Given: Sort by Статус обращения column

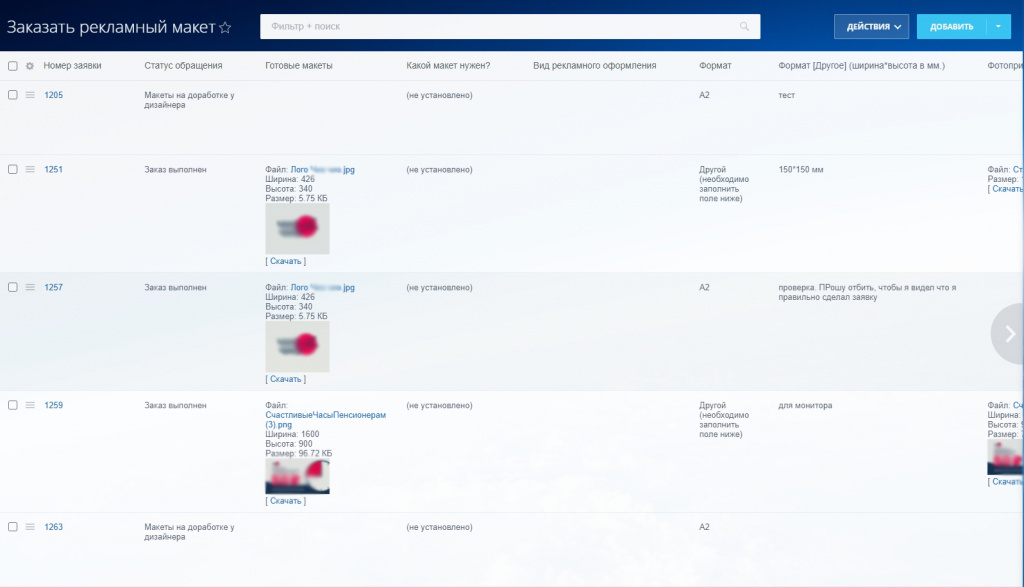Looking at the screenshot, I should pos(184,66).
